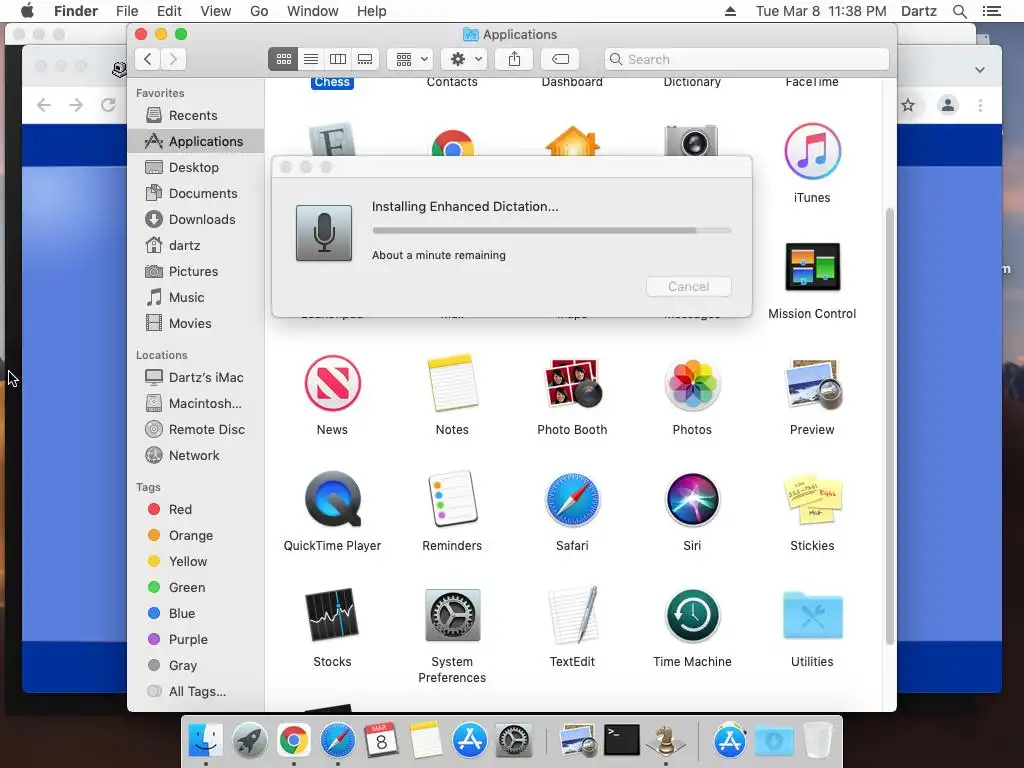Open Downloads in the sidebar
This screenshot has height=768, width=1024.
coord(196,219)
